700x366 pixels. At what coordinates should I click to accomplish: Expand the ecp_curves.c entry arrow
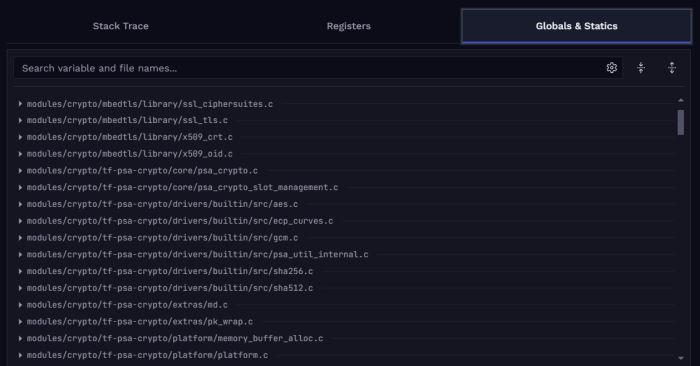(20, 221)
